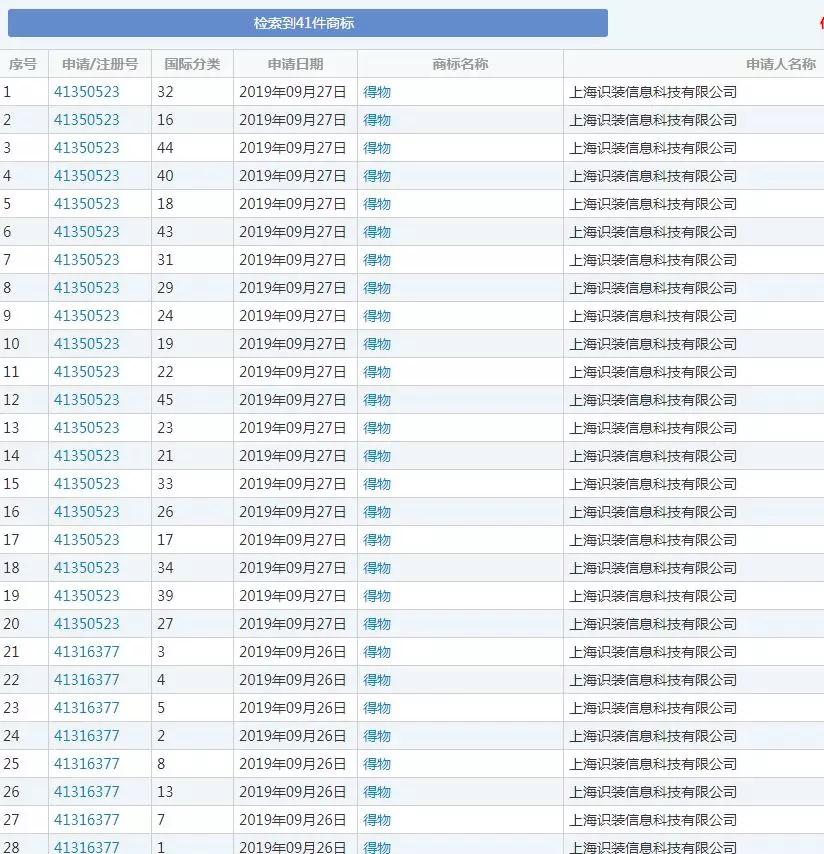Open 得物 trademark link in row 21
Image resolution: width=824 pixels, height=854 pixels.
click(376, 652)
